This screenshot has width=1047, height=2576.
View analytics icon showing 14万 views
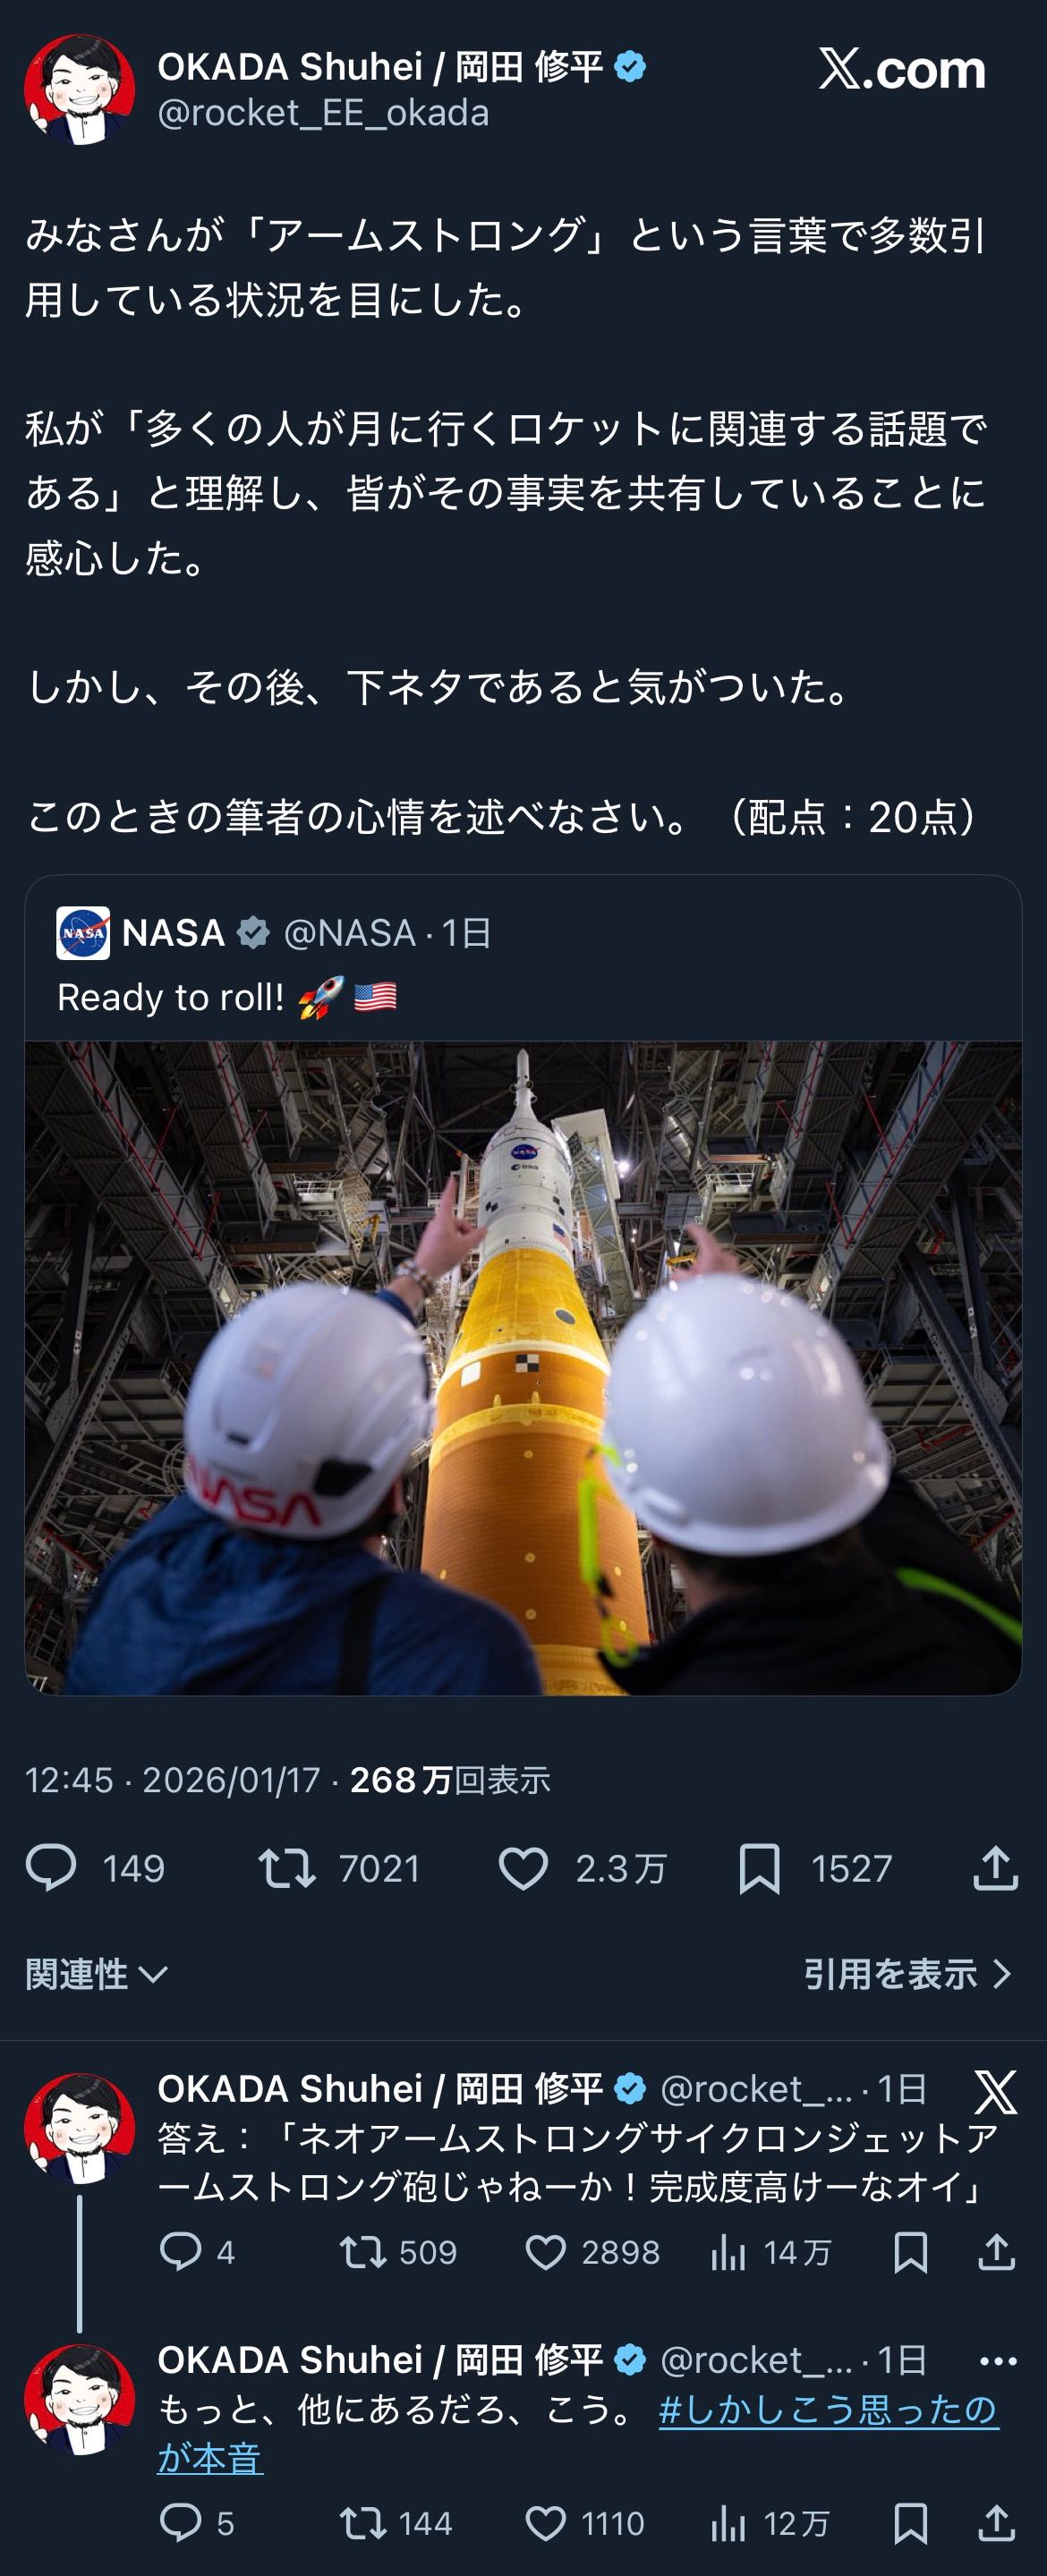[728, 2252]
